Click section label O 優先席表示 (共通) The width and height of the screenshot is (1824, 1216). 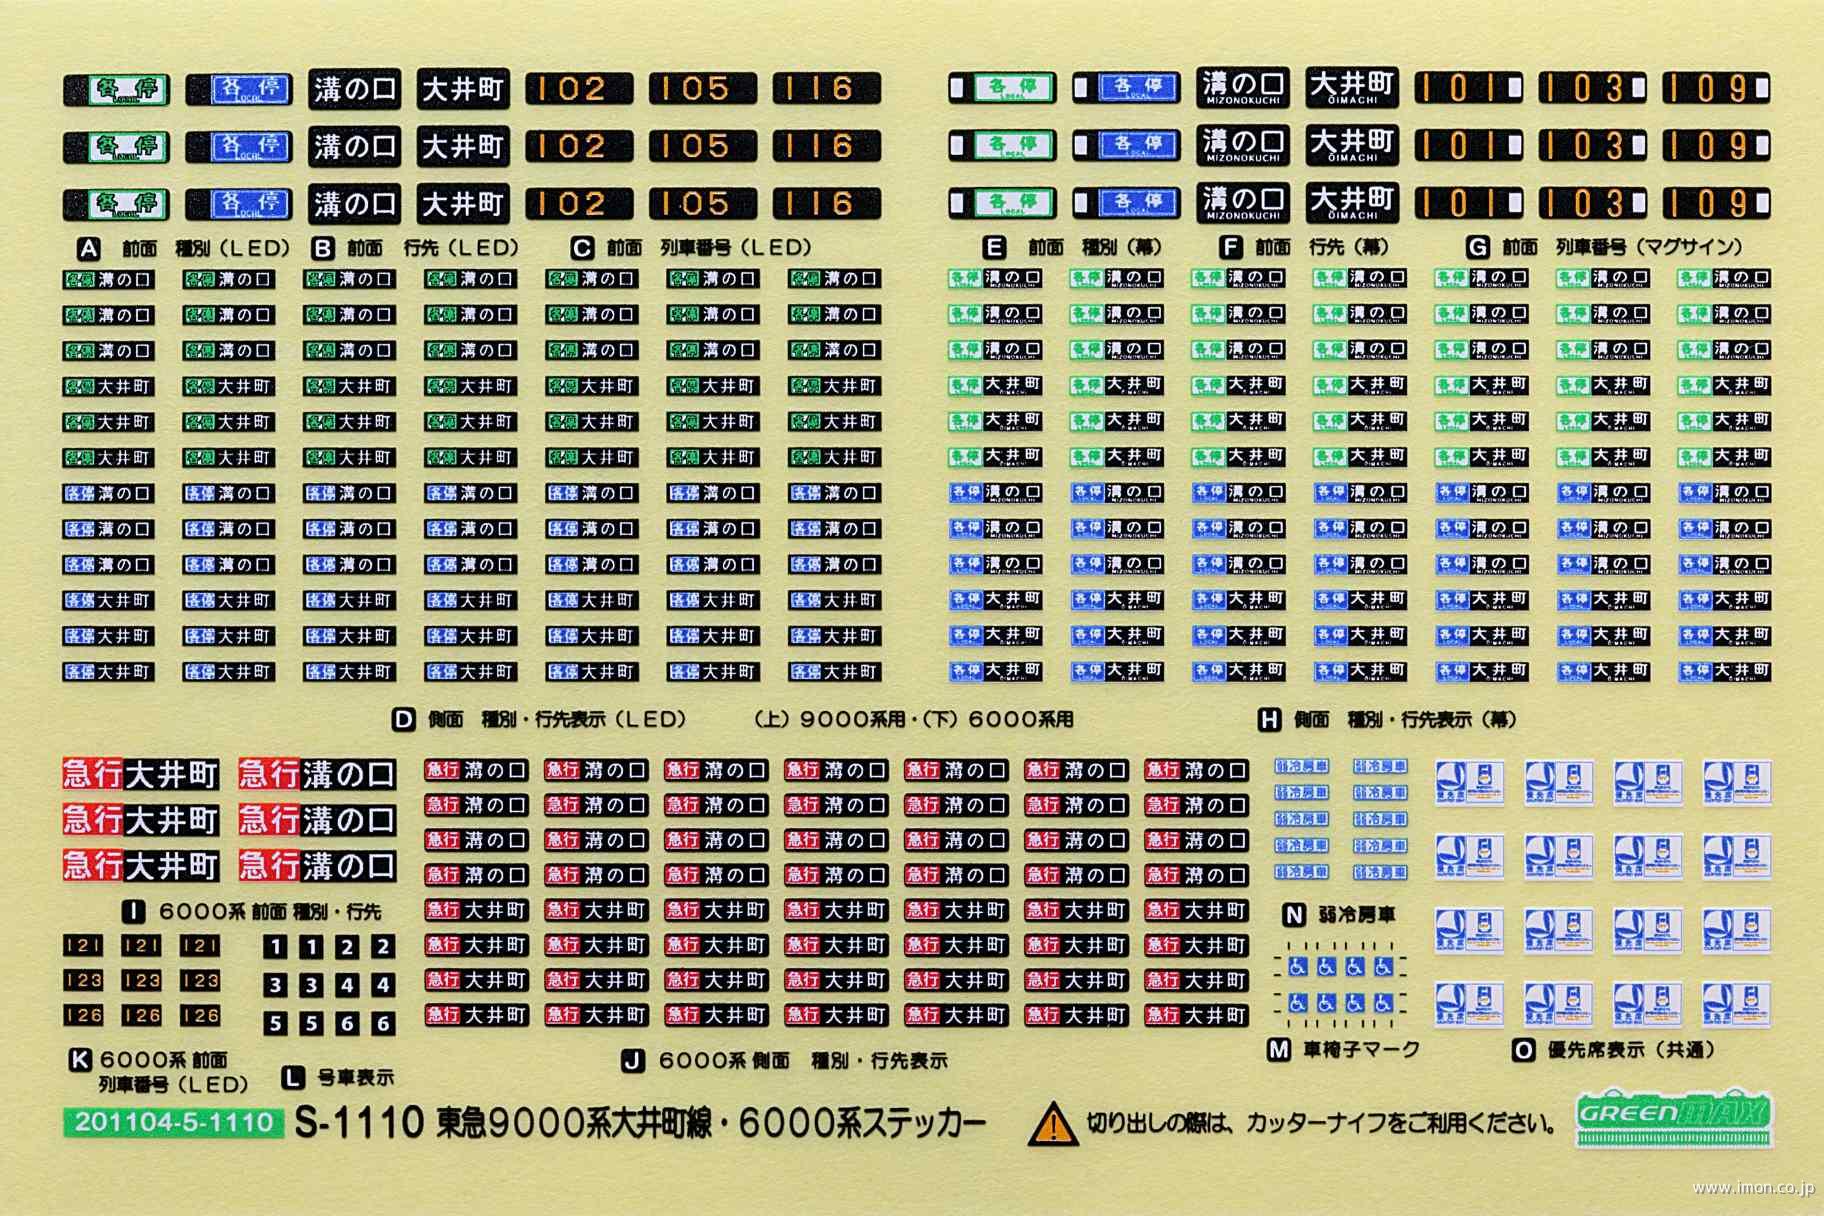point(1613,1050)
